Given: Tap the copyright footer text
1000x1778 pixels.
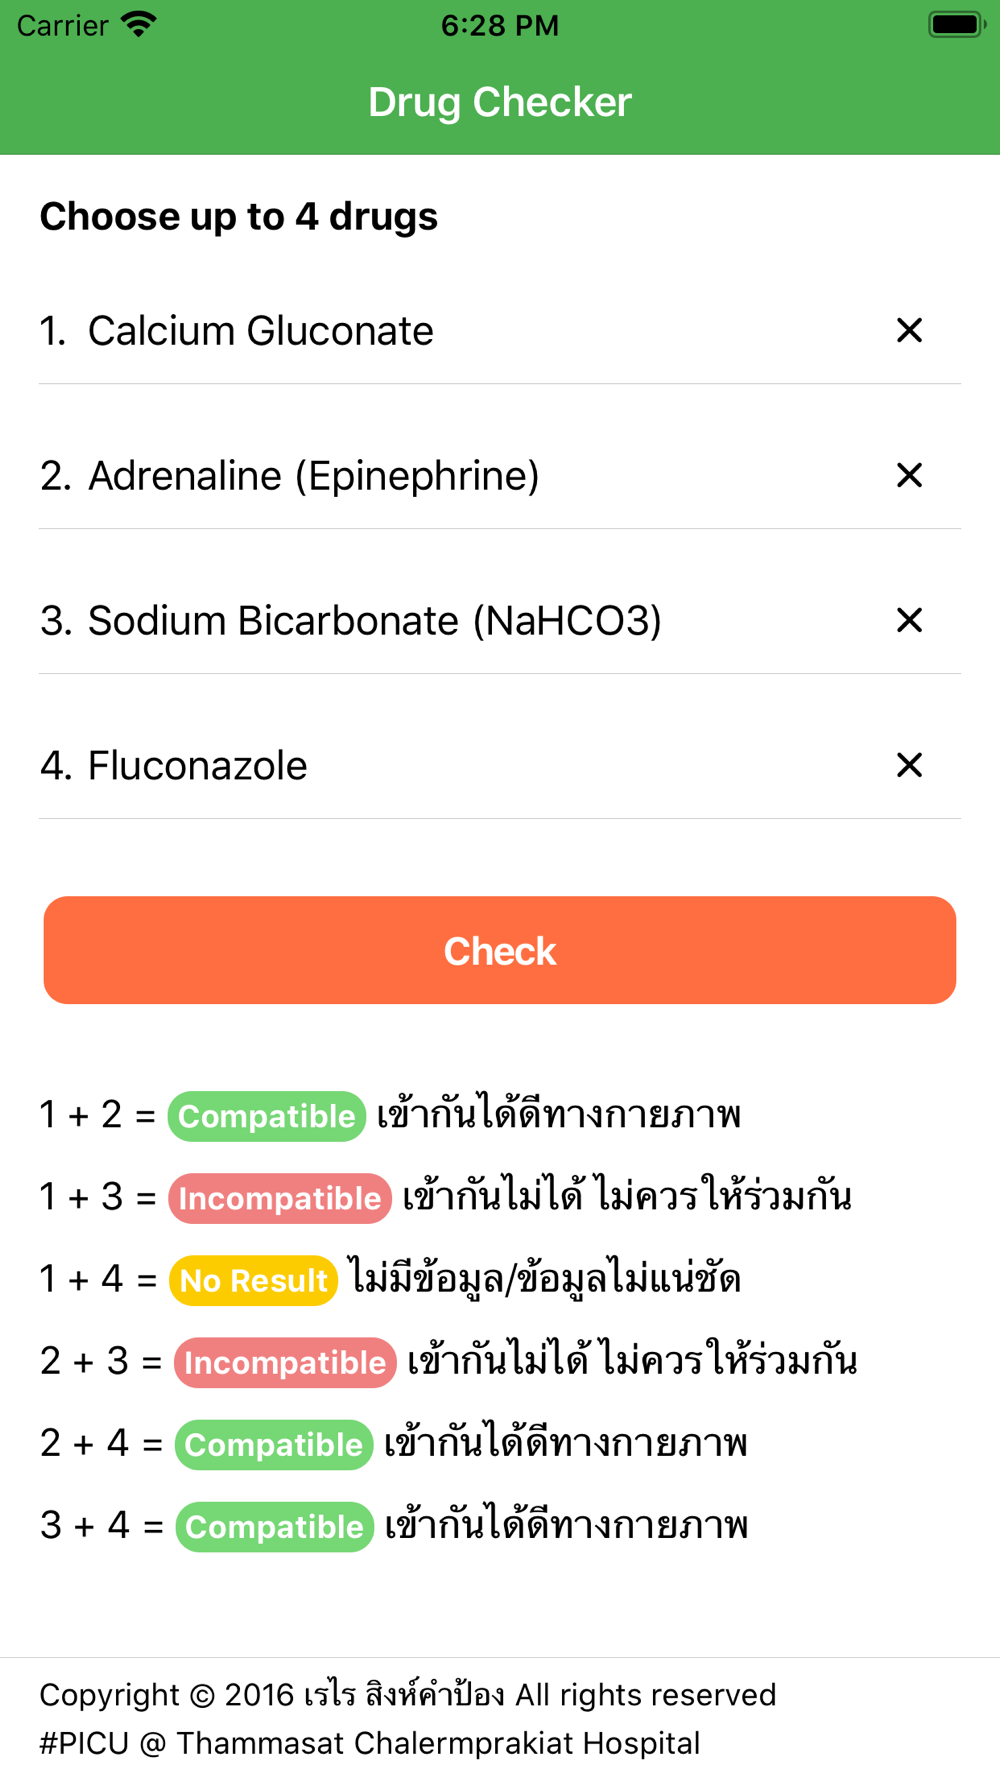Looking at the screenshot, I should (408, 1718).
